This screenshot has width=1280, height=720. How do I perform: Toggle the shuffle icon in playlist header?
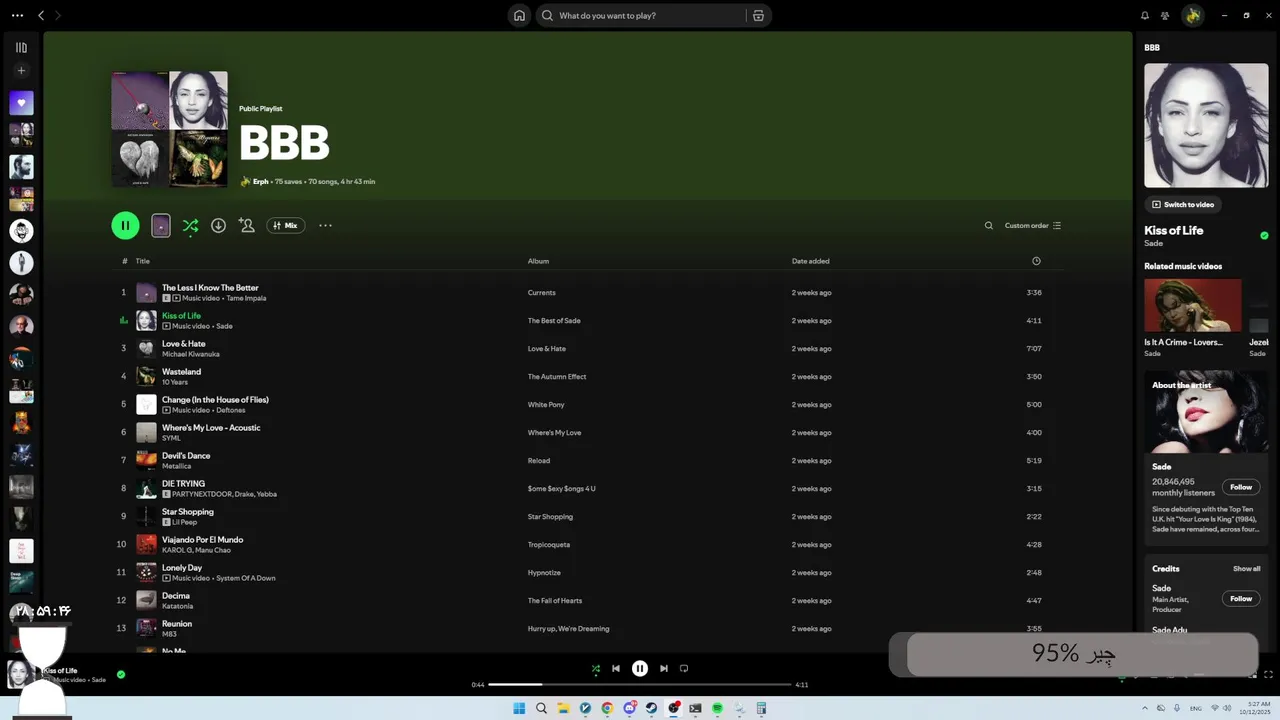point(190,225)
